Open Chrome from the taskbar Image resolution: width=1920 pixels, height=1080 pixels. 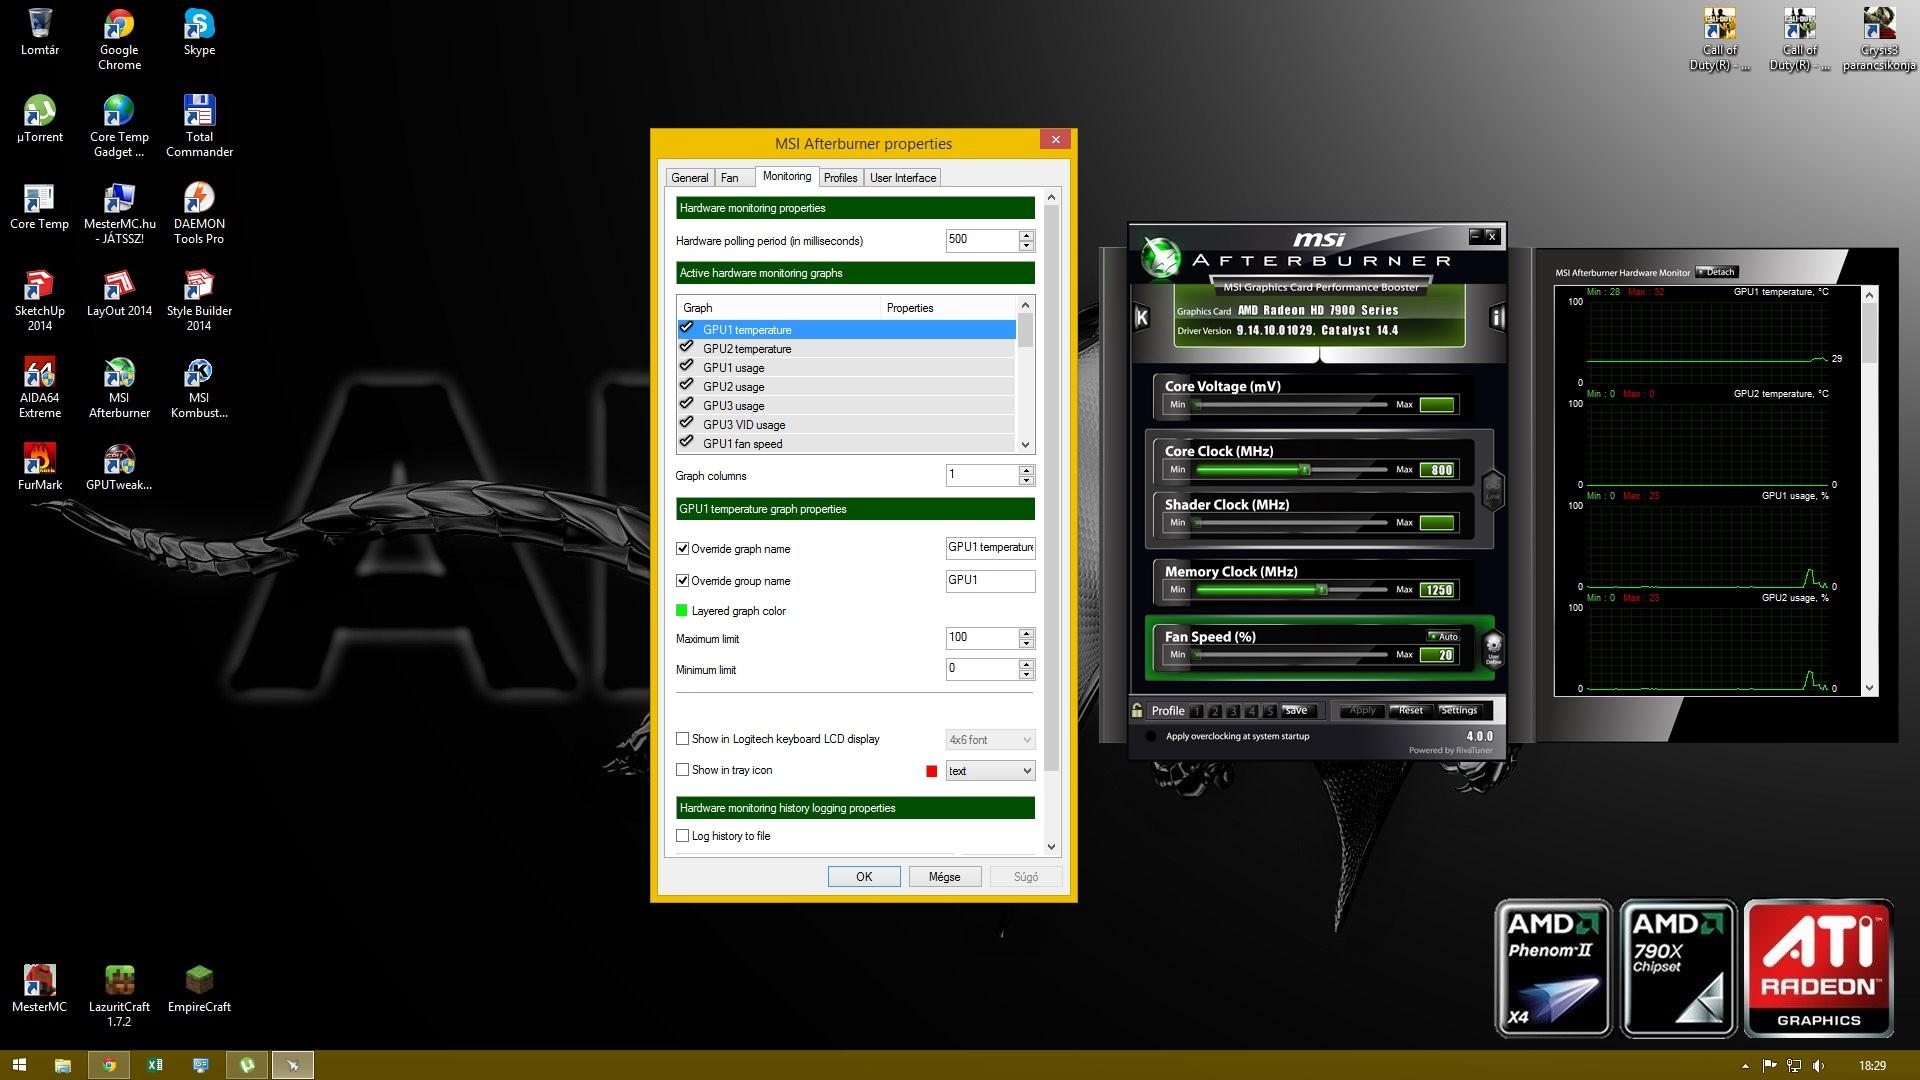(109, 1065)
